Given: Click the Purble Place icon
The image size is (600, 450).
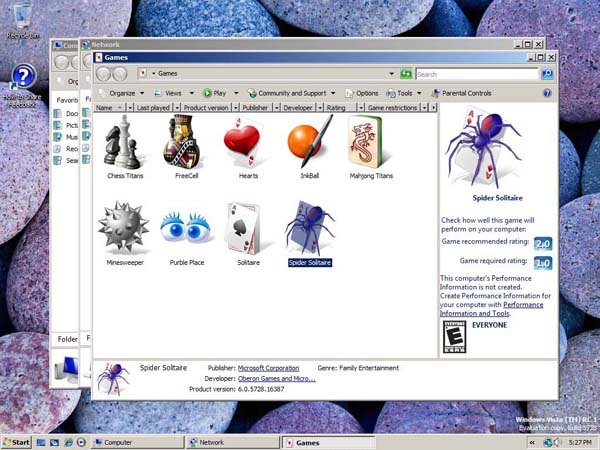Looking at the screenshot, I should point(186,228).
